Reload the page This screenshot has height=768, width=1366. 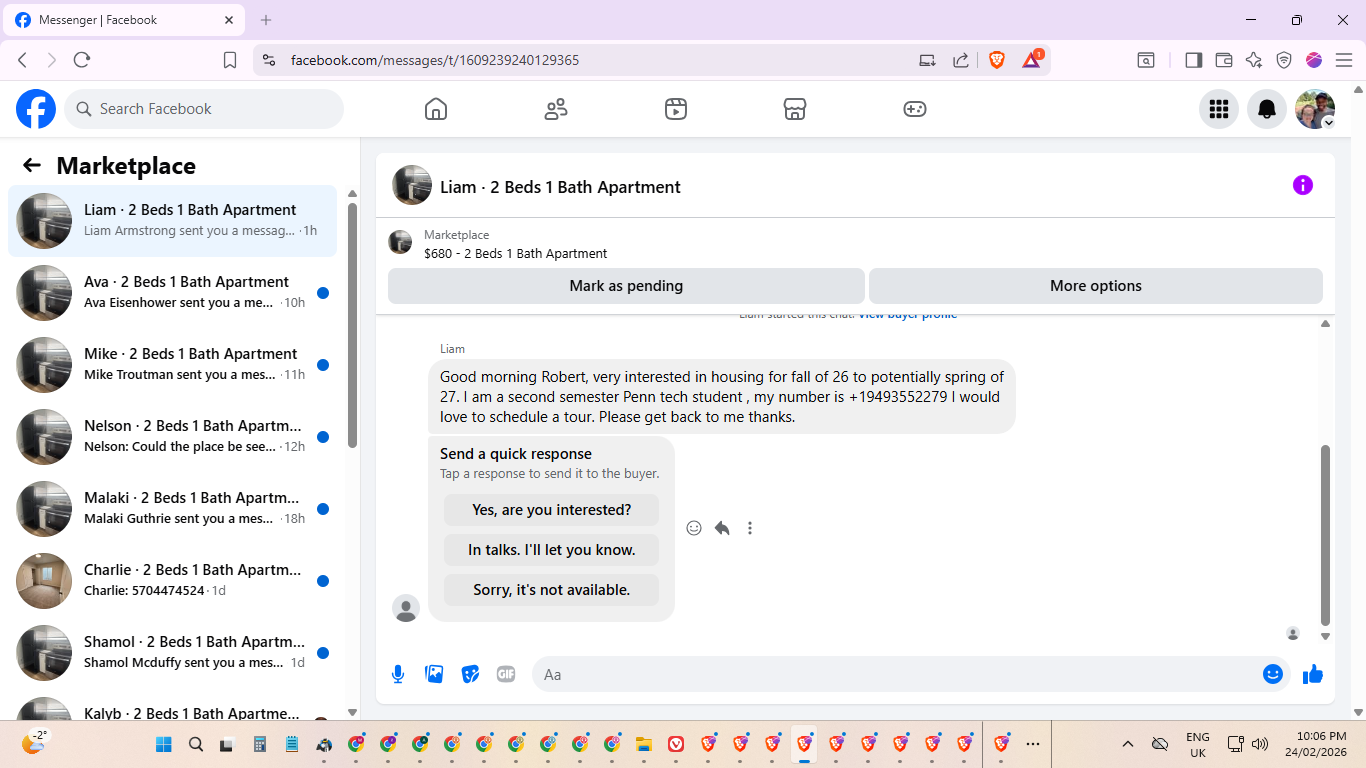tap(82, 60)
